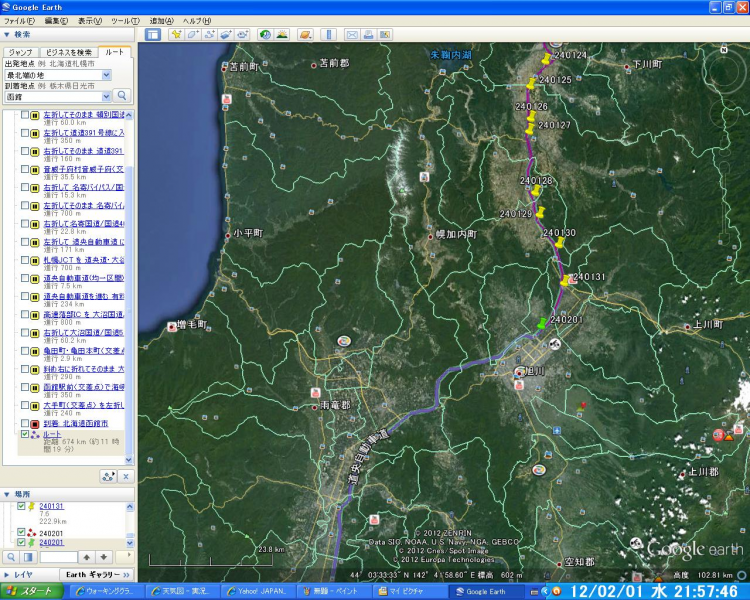Viewport: 750px width, 600px height.
Task: Switch planets with the Saturn icon
Action: coord(305,34)
